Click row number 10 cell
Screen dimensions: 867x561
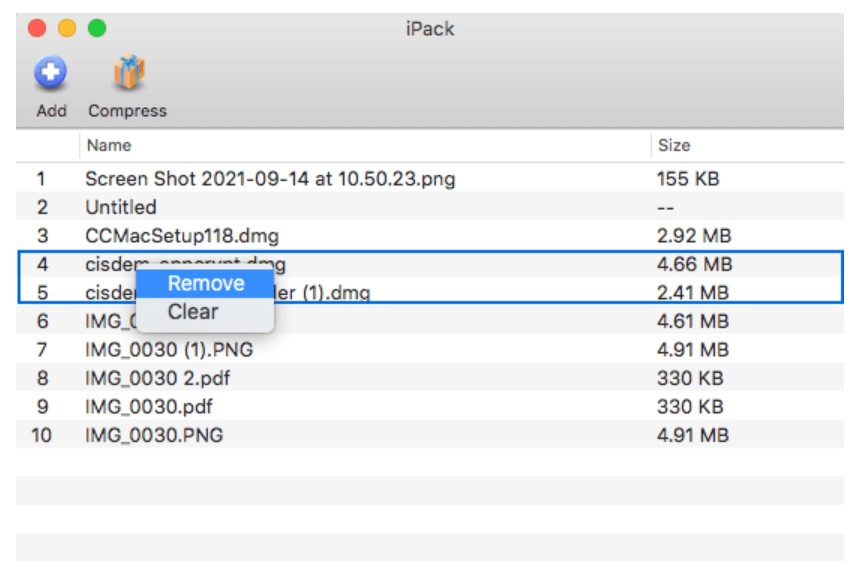pos(41,435)
